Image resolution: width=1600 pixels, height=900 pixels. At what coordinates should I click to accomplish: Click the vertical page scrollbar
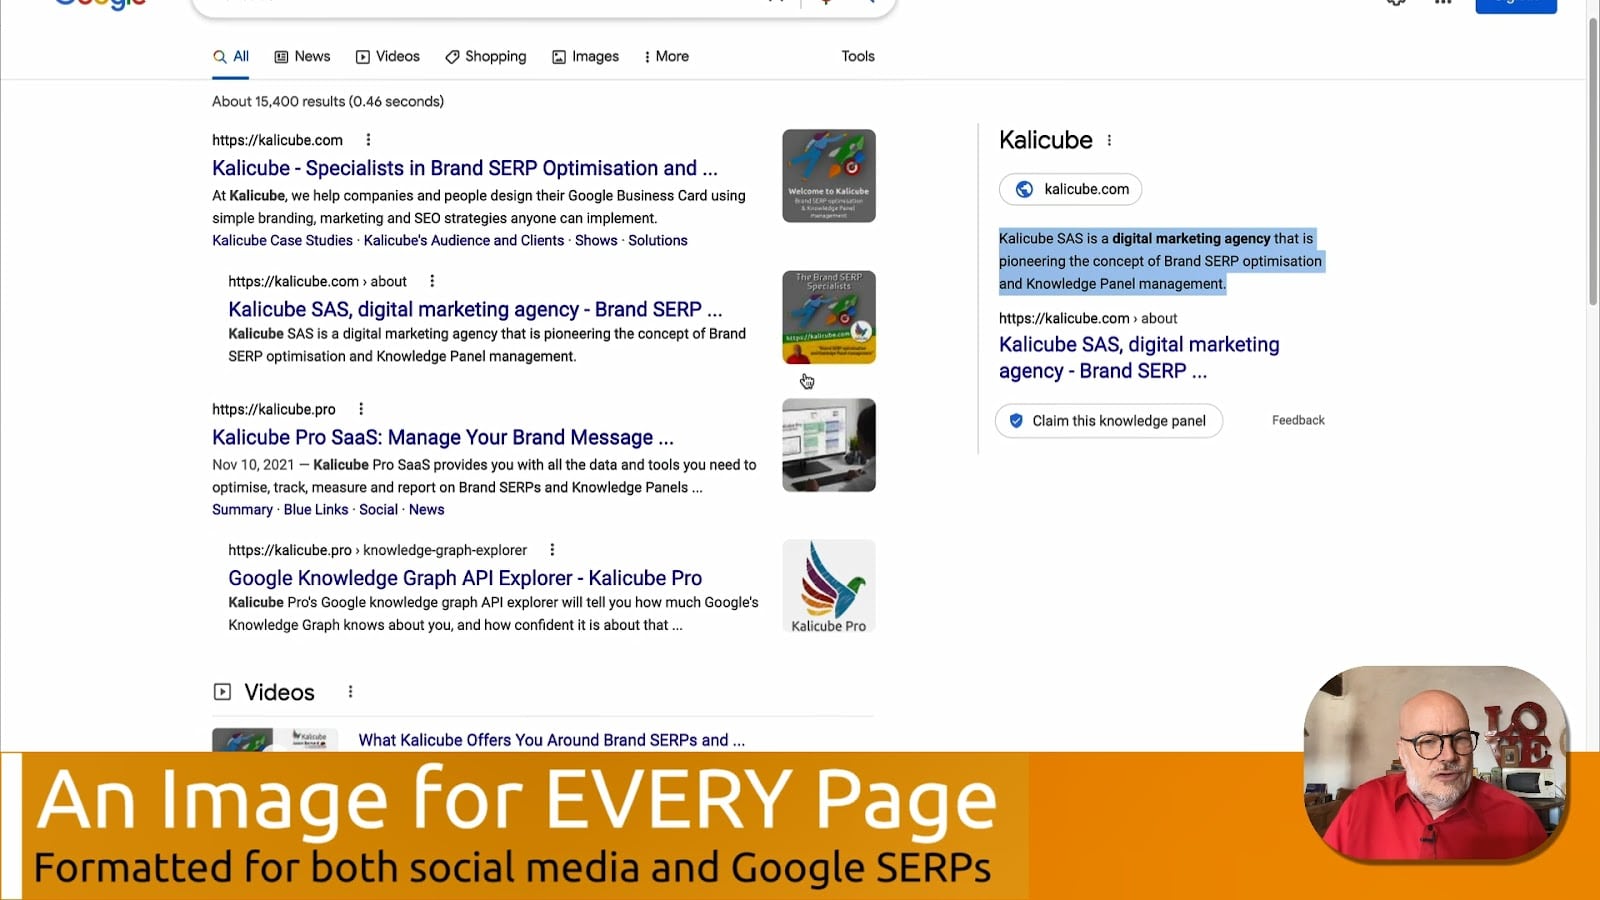(x=1593, y=160)
